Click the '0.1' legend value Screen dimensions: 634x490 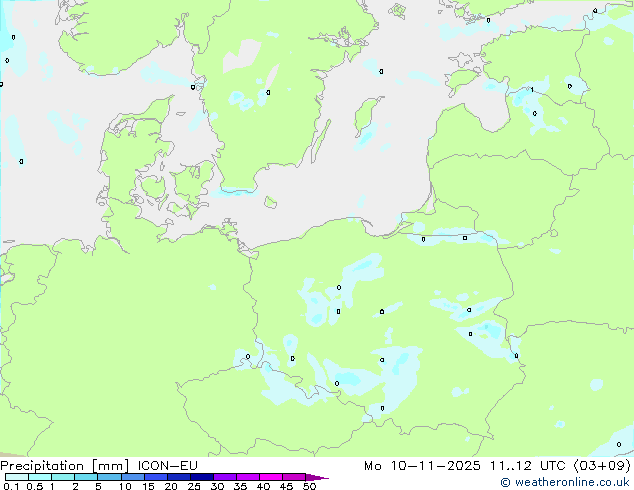[x=11, y=486]
